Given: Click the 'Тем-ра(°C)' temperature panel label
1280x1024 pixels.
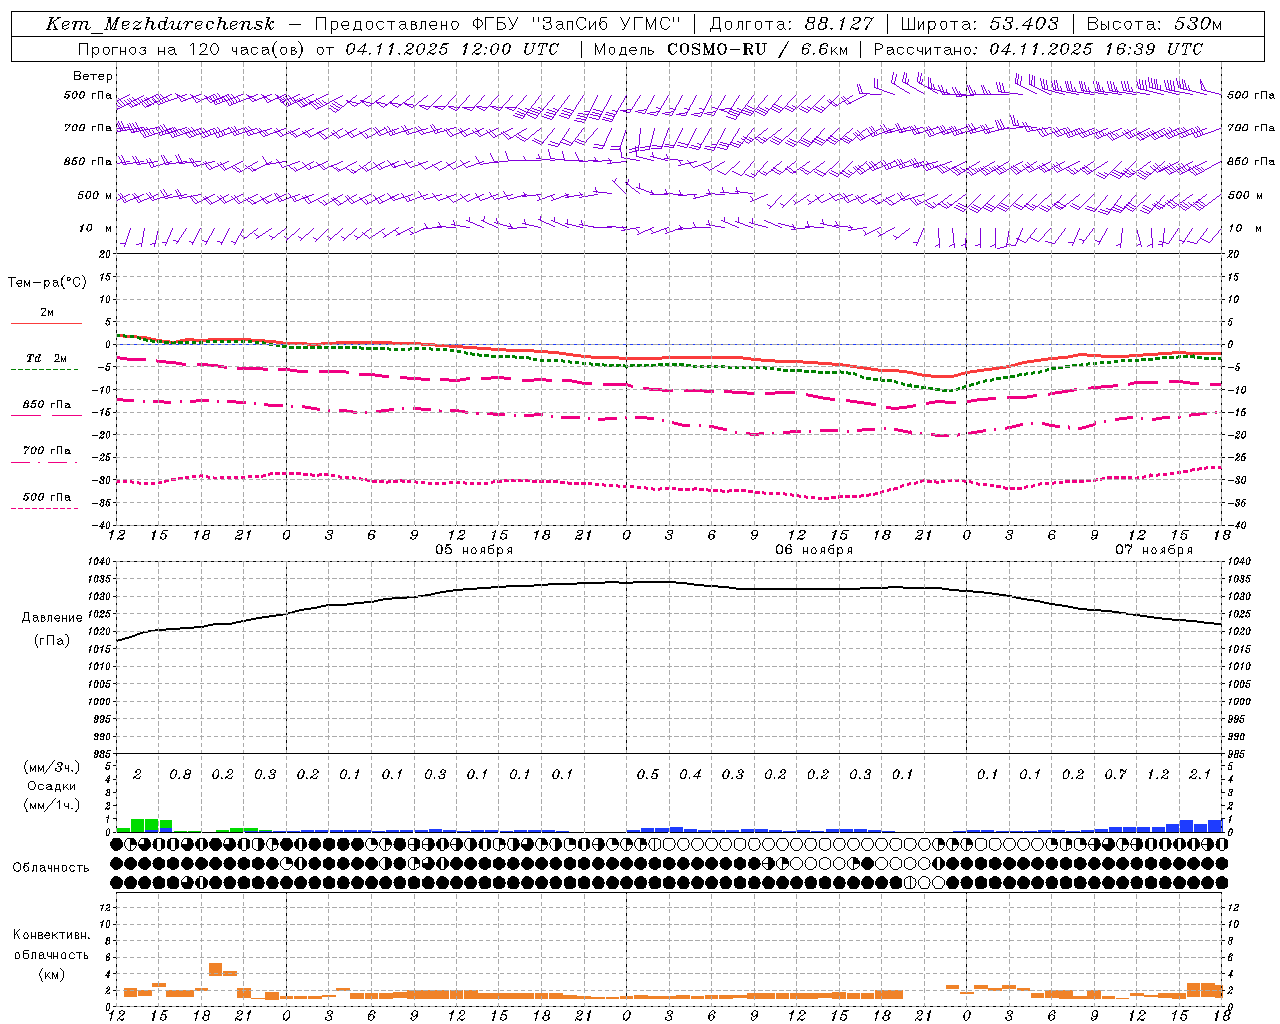Looking at the screenshot, I should click(47, 283).
